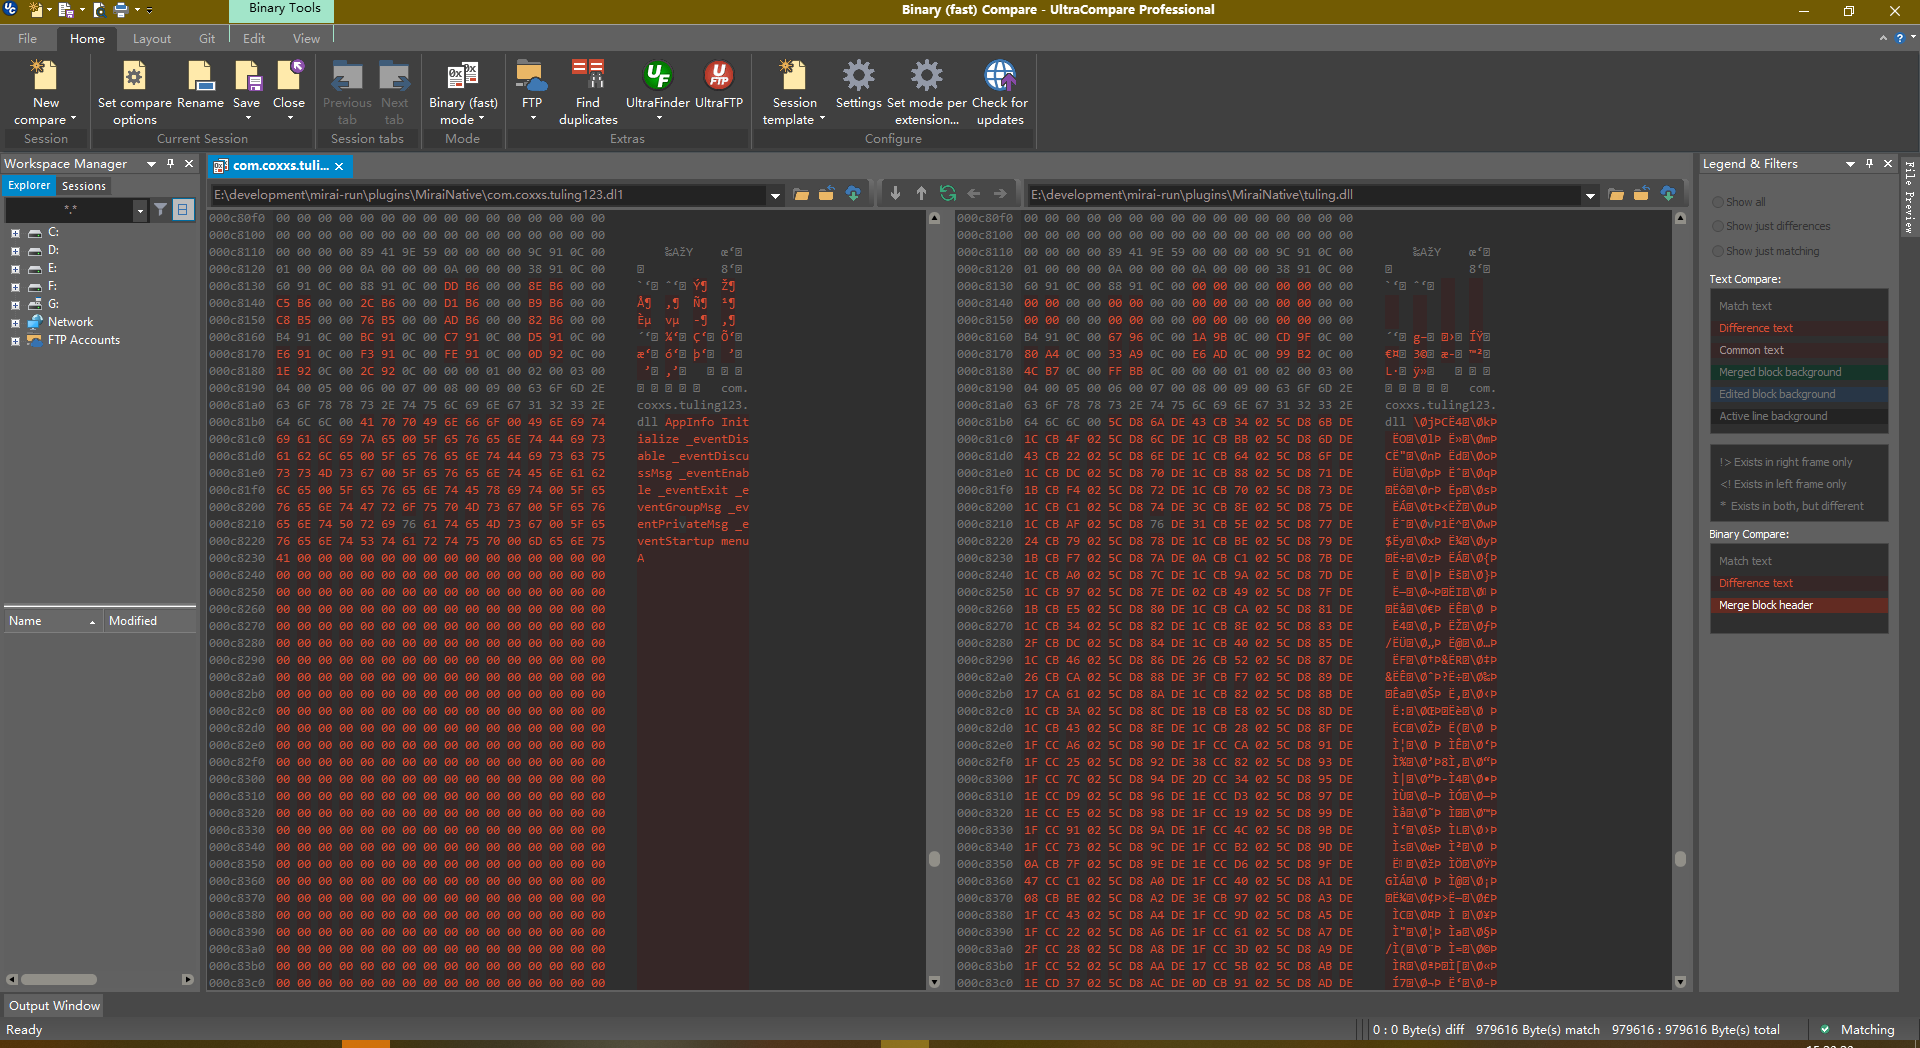This screenshot has width=1920, height=1048.
Task: Open left file path dropdown
Action: [x=775, y=196]
